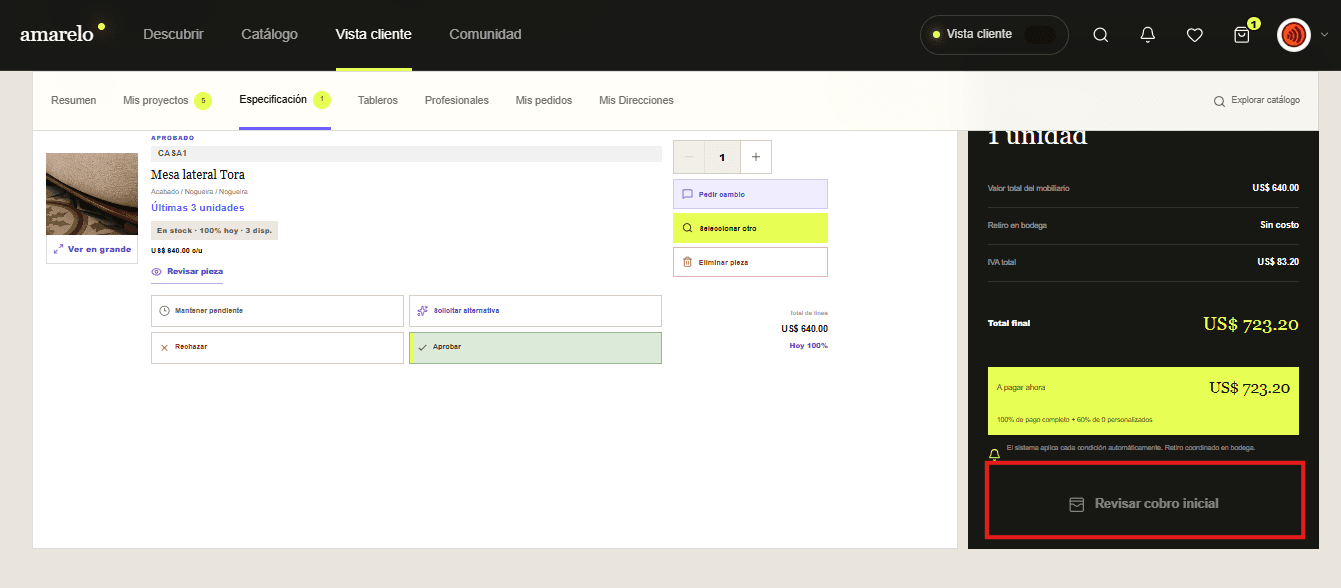
Task: Switch to the Mis Direcciones tab
Action: pos(636,100)
